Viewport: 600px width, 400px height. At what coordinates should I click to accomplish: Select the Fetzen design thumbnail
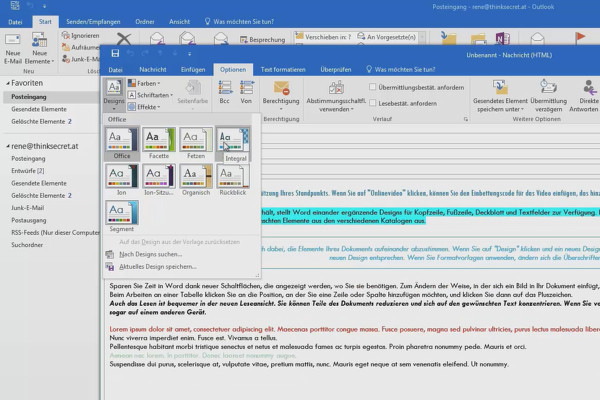click(x=196, y=143)
